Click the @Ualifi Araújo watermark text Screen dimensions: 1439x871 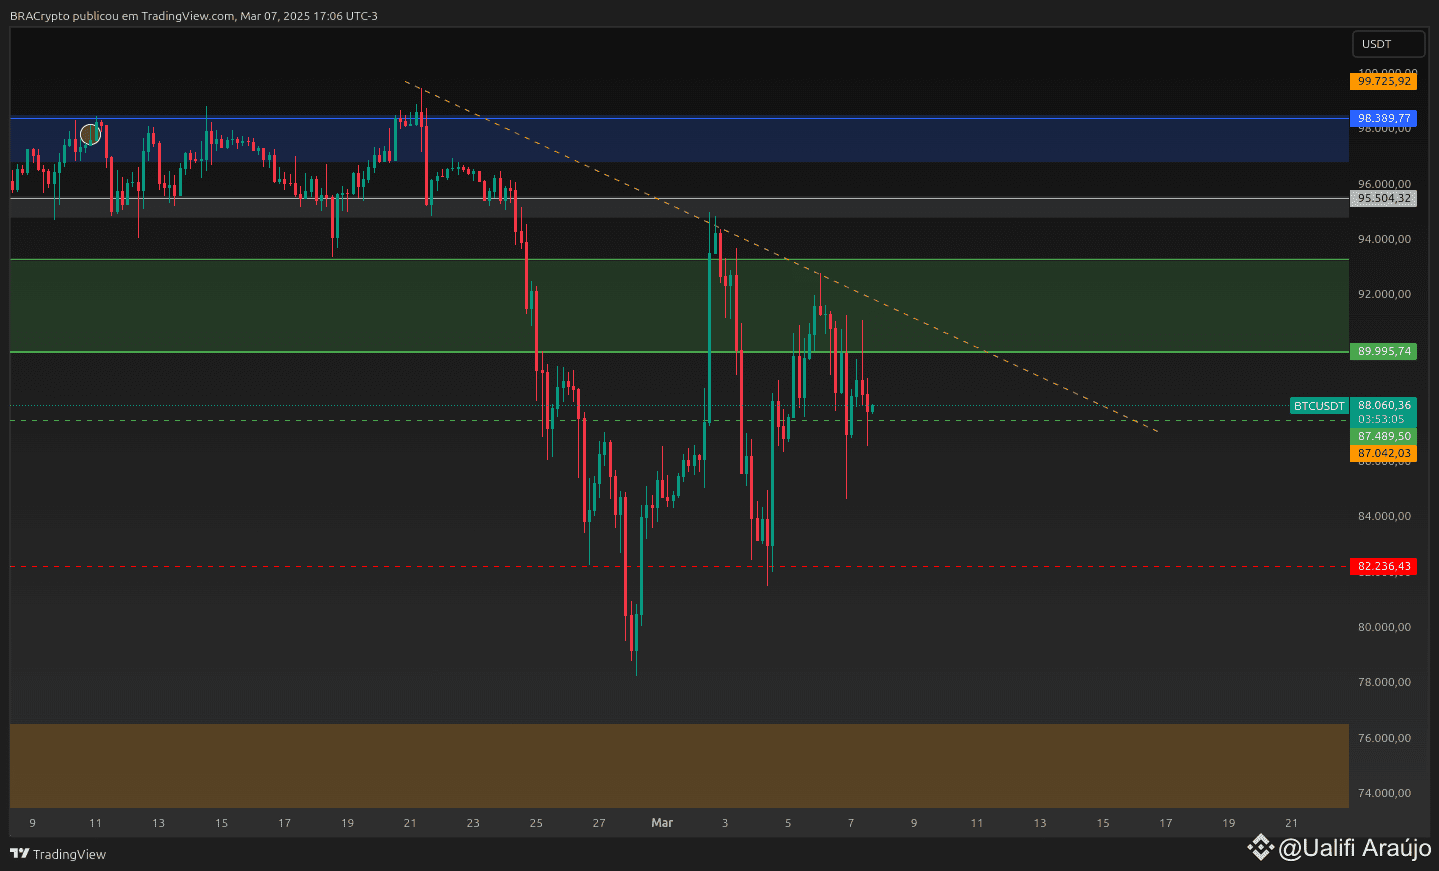(x=1355, y=847)
